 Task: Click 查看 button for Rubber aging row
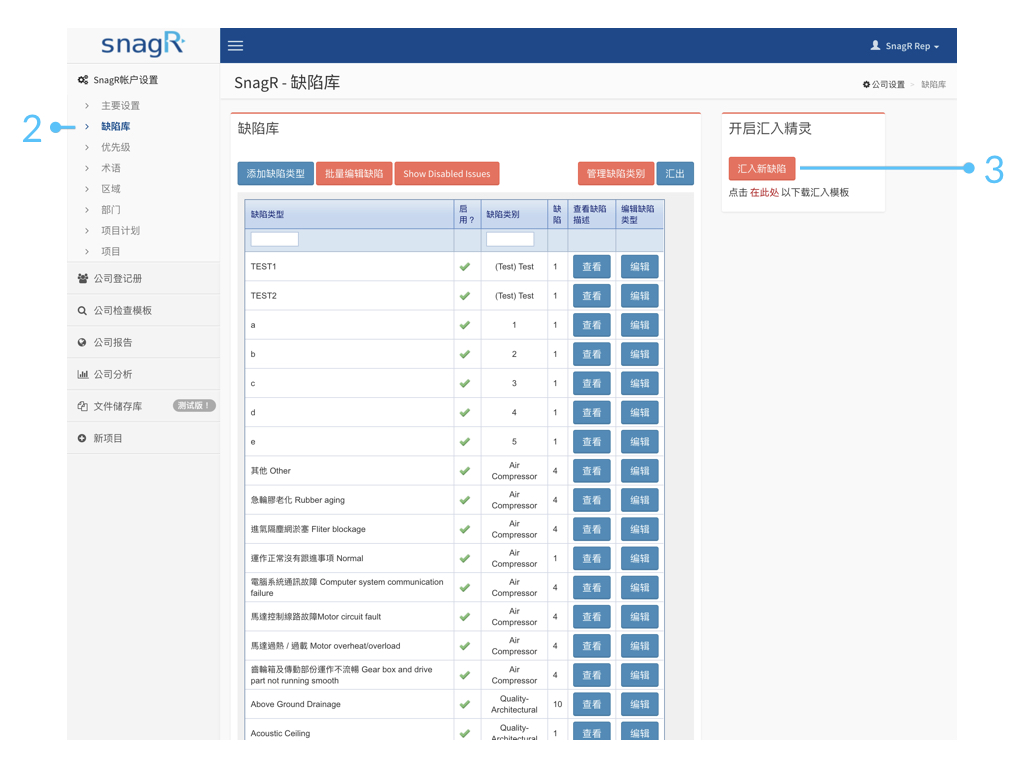click(592, 500)
